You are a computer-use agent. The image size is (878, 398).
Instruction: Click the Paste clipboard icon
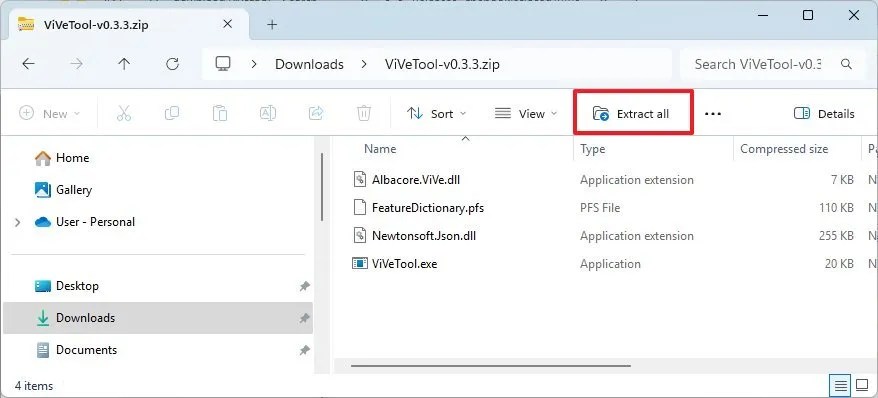220,114
